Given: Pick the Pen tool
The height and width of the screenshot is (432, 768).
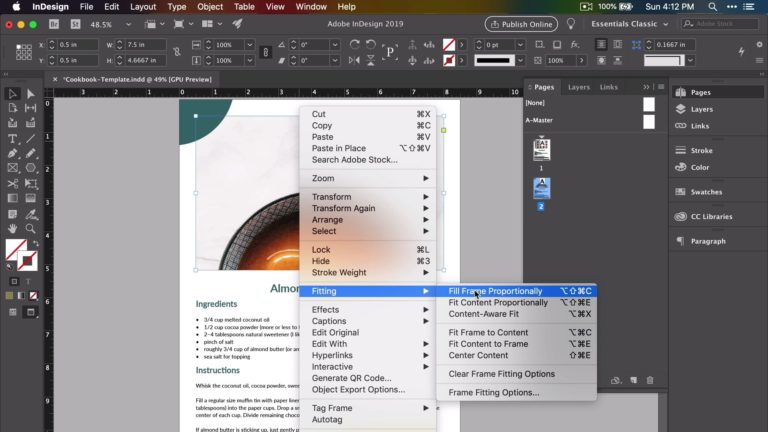Looking at the screenshot, I should (12, 153).
